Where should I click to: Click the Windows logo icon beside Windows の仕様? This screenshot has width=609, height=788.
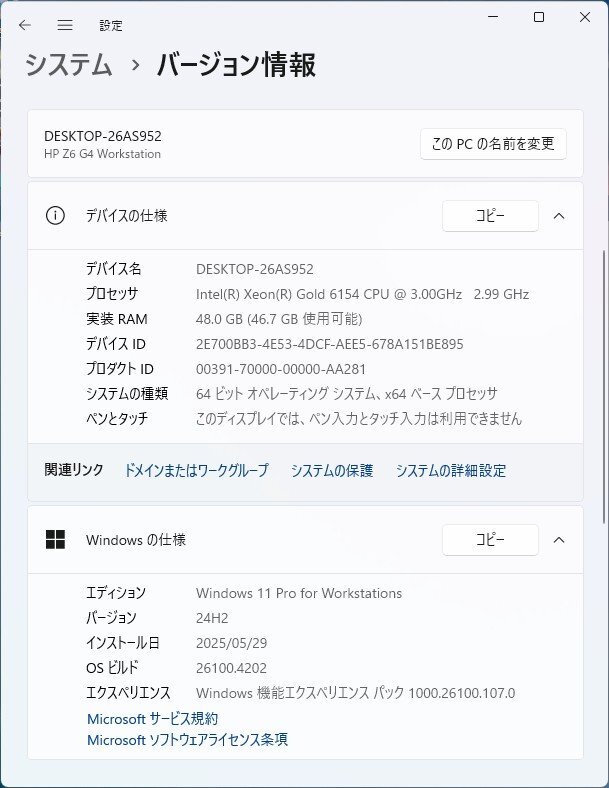coord(55,540)
